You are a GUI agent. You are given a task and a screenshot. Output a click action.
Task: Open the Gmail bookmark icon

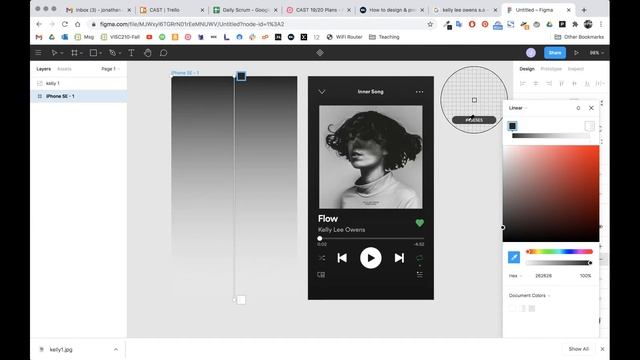[x=39, y=37]
